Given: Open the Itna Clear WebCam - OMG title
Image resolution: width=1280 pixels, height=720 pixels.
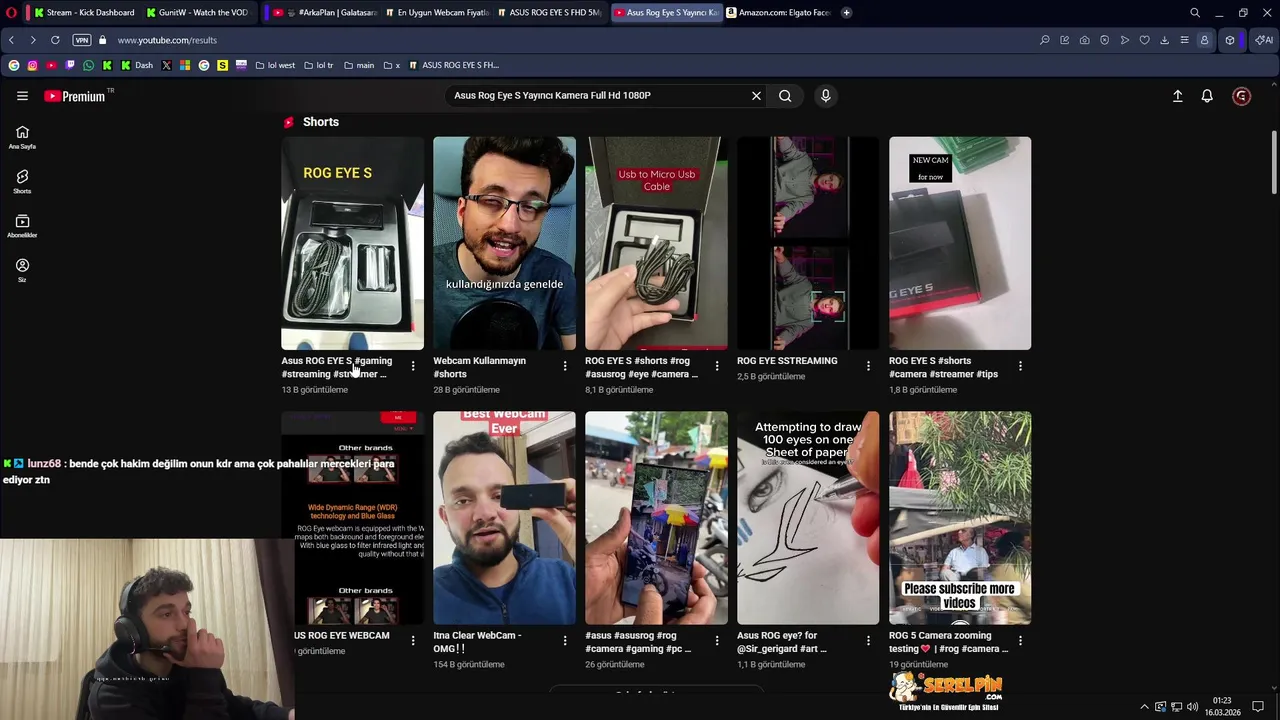Looking at the screenshot, I should pos(477,642).
